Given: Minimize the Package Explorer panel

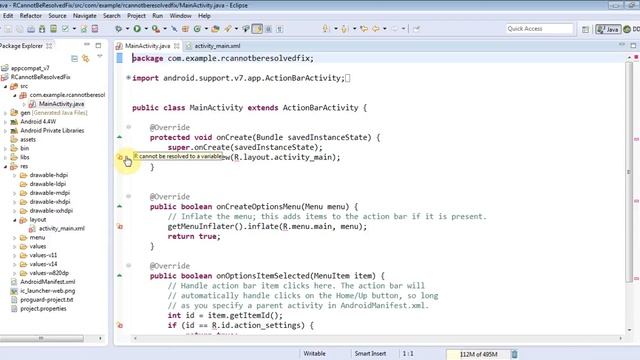Looking at the screenshot, I should coord(87,44).
